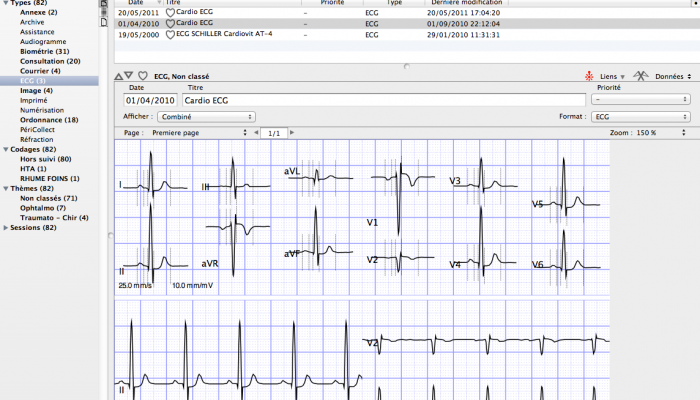Screen dimensions: 700x400
Task: Select Biométrie (31) in sidebar
Action: tap(45, 51)
